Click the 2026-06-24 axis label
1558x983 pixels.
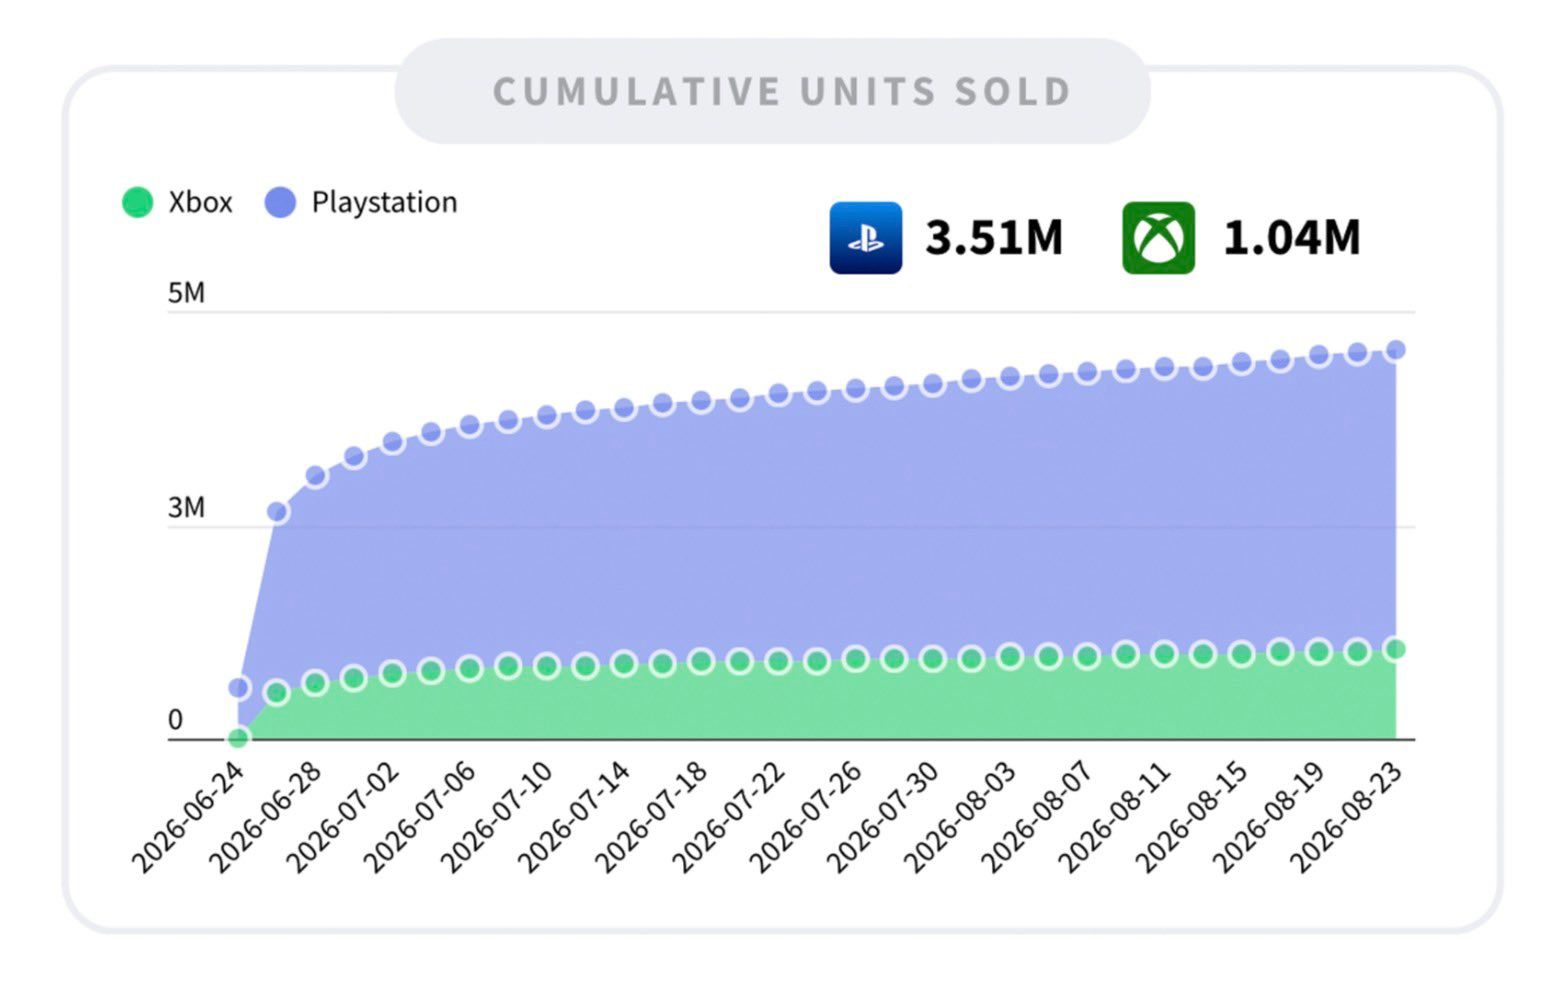click(x=187, y=817)
